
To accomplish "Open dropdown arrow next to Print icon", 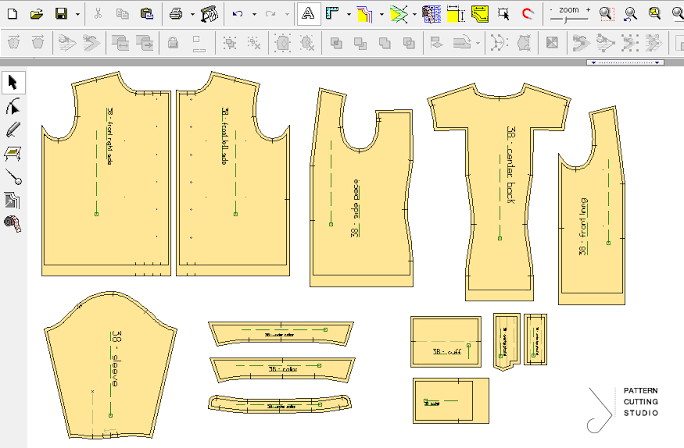I will tap(192, 14).
